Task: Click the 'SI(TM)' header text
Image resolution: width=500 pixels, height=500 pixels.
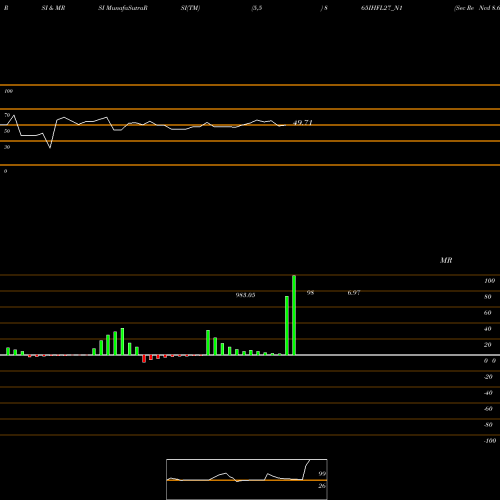Action: click(190, 8)
